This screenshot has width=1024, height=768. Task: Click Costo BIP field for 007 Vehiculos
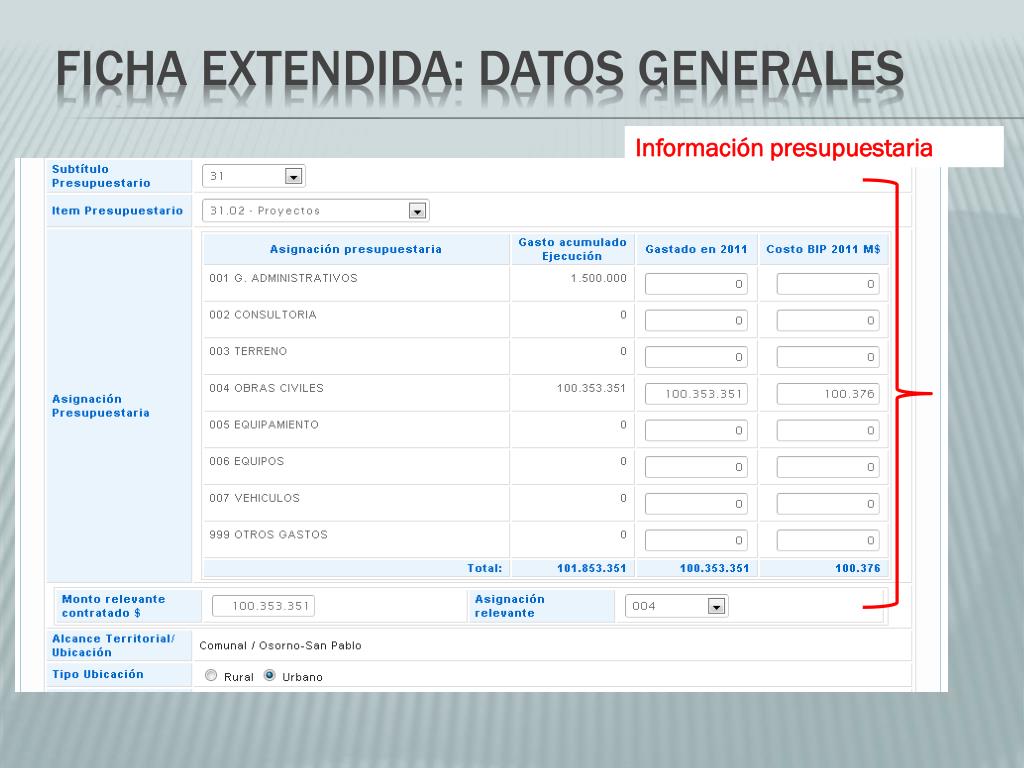pyautogui.click(x=827, y=504)
